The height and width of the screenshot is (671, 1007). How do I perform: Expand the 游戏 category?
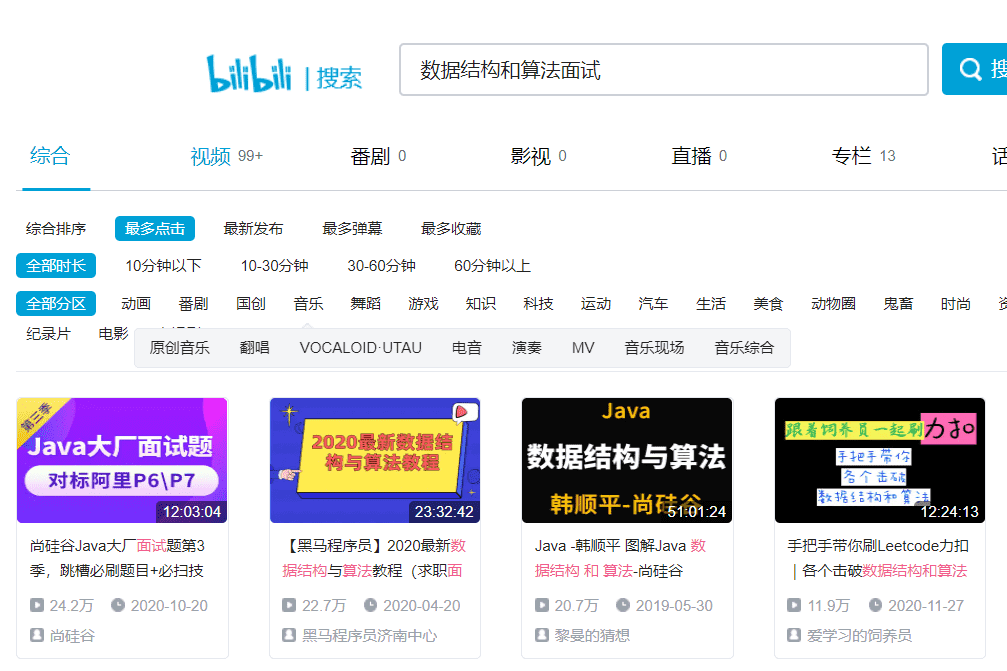[423, 304]
